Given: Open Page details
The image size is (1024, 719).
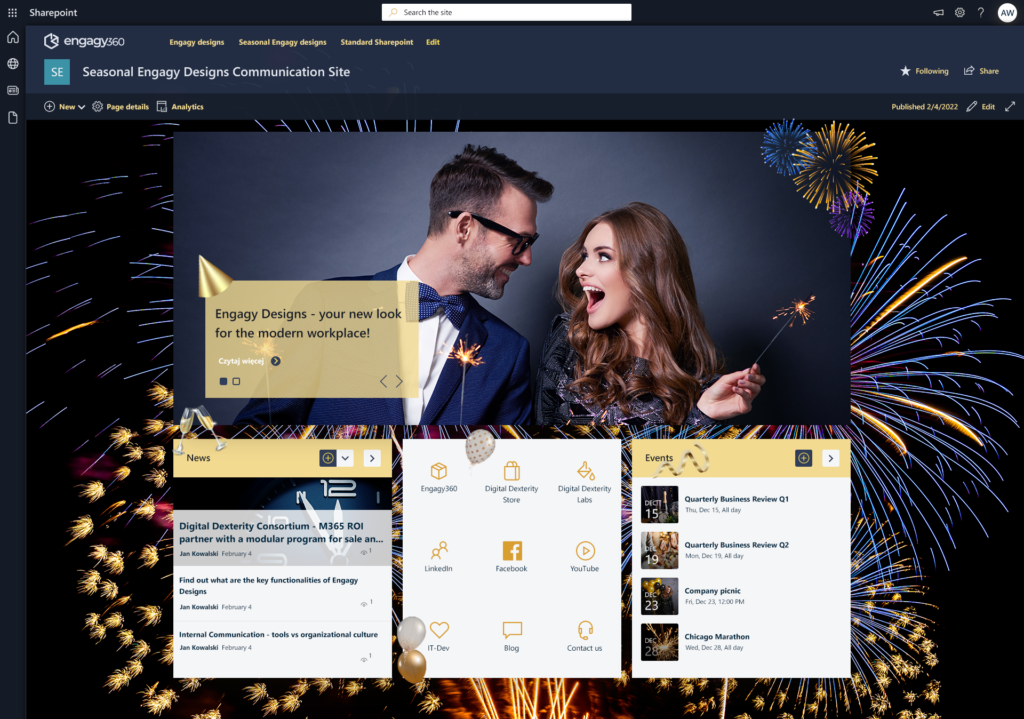Looking at the screenshot, I should coord(120,106).
